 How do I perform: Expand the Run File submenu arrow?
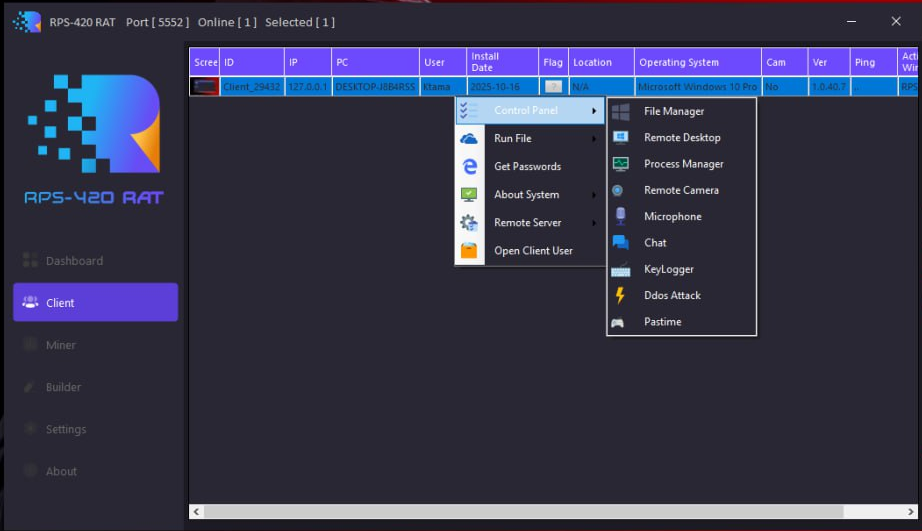(594, 139)
